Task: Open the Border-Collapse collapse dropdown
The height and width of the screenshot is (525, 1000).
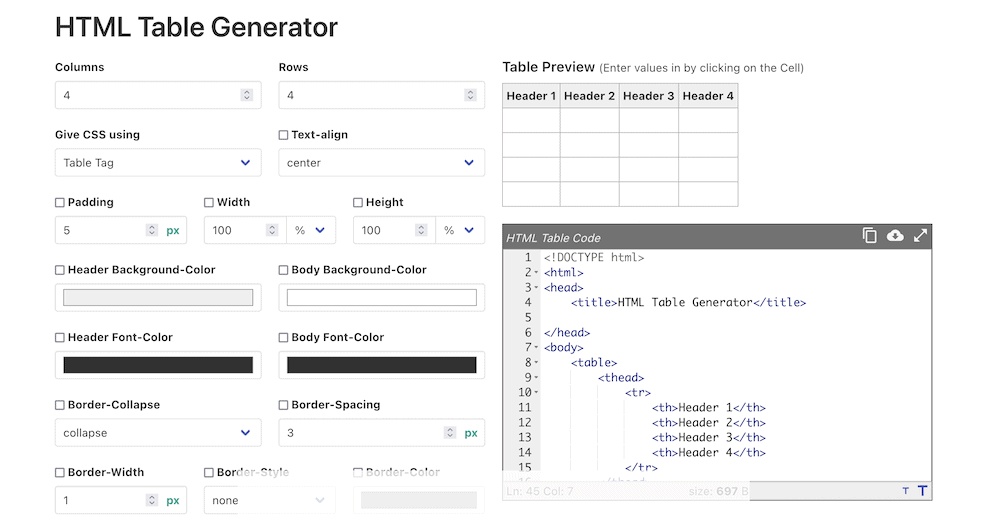Action: 158,433
